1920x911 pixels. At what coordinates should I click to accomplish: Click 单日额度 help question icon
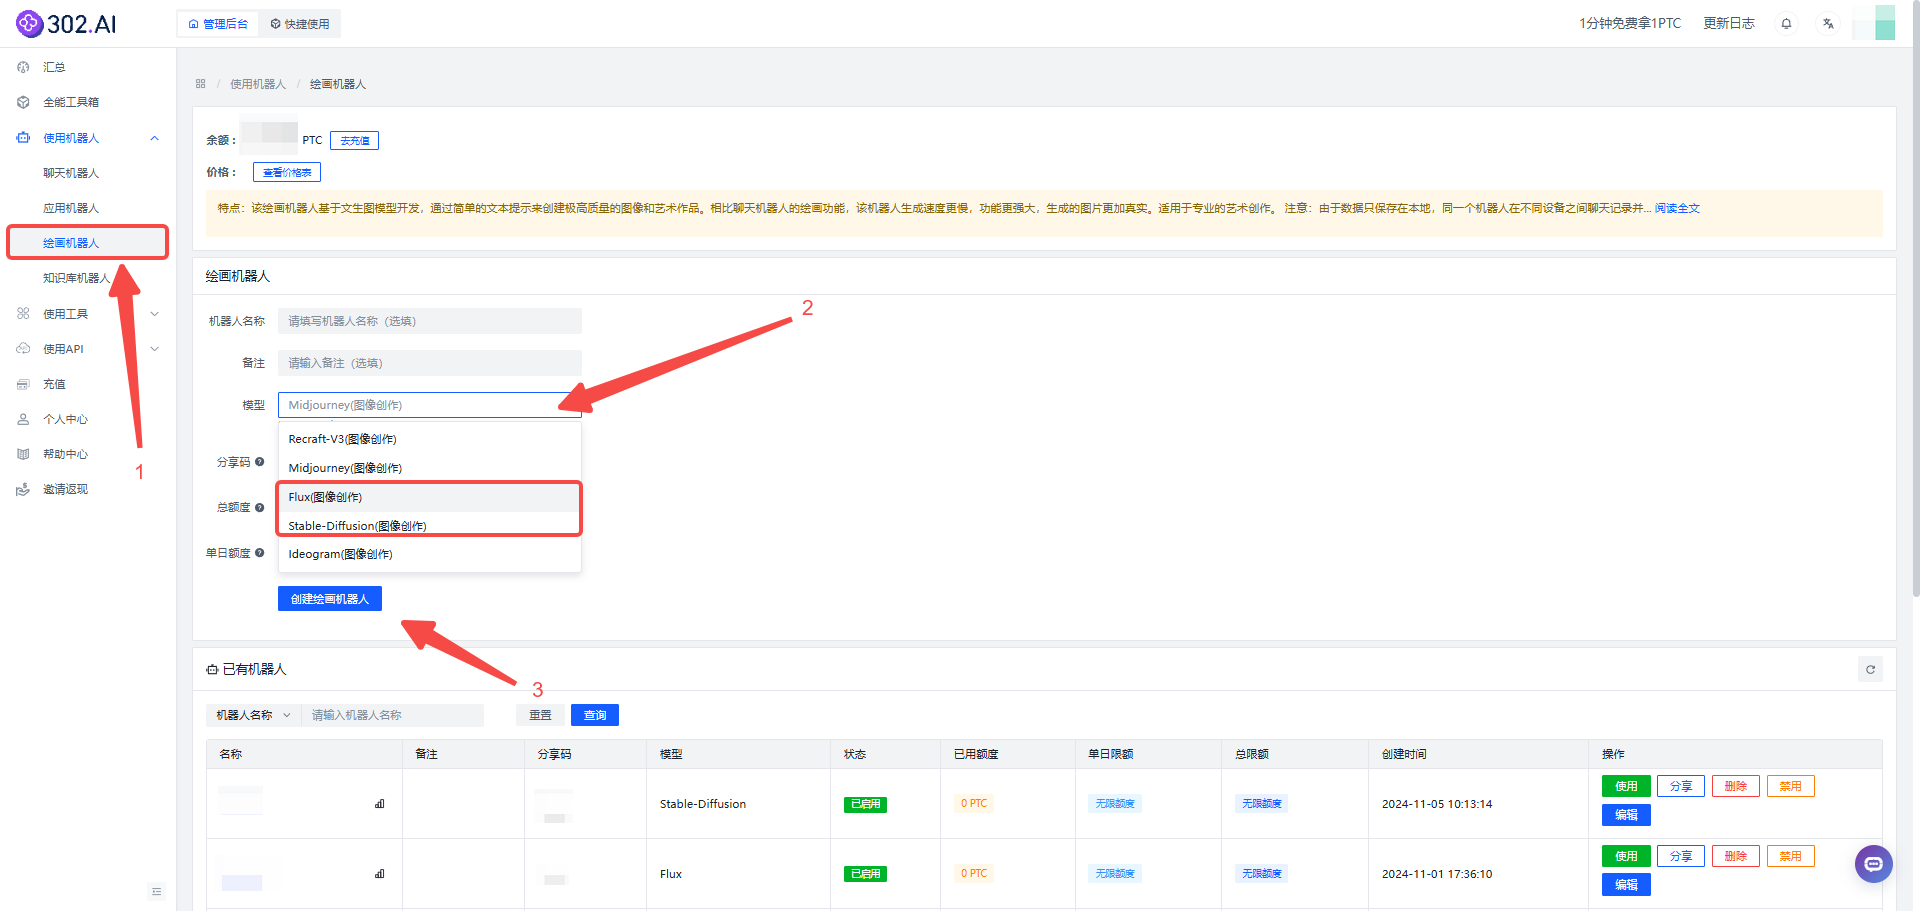pos(260,553)
